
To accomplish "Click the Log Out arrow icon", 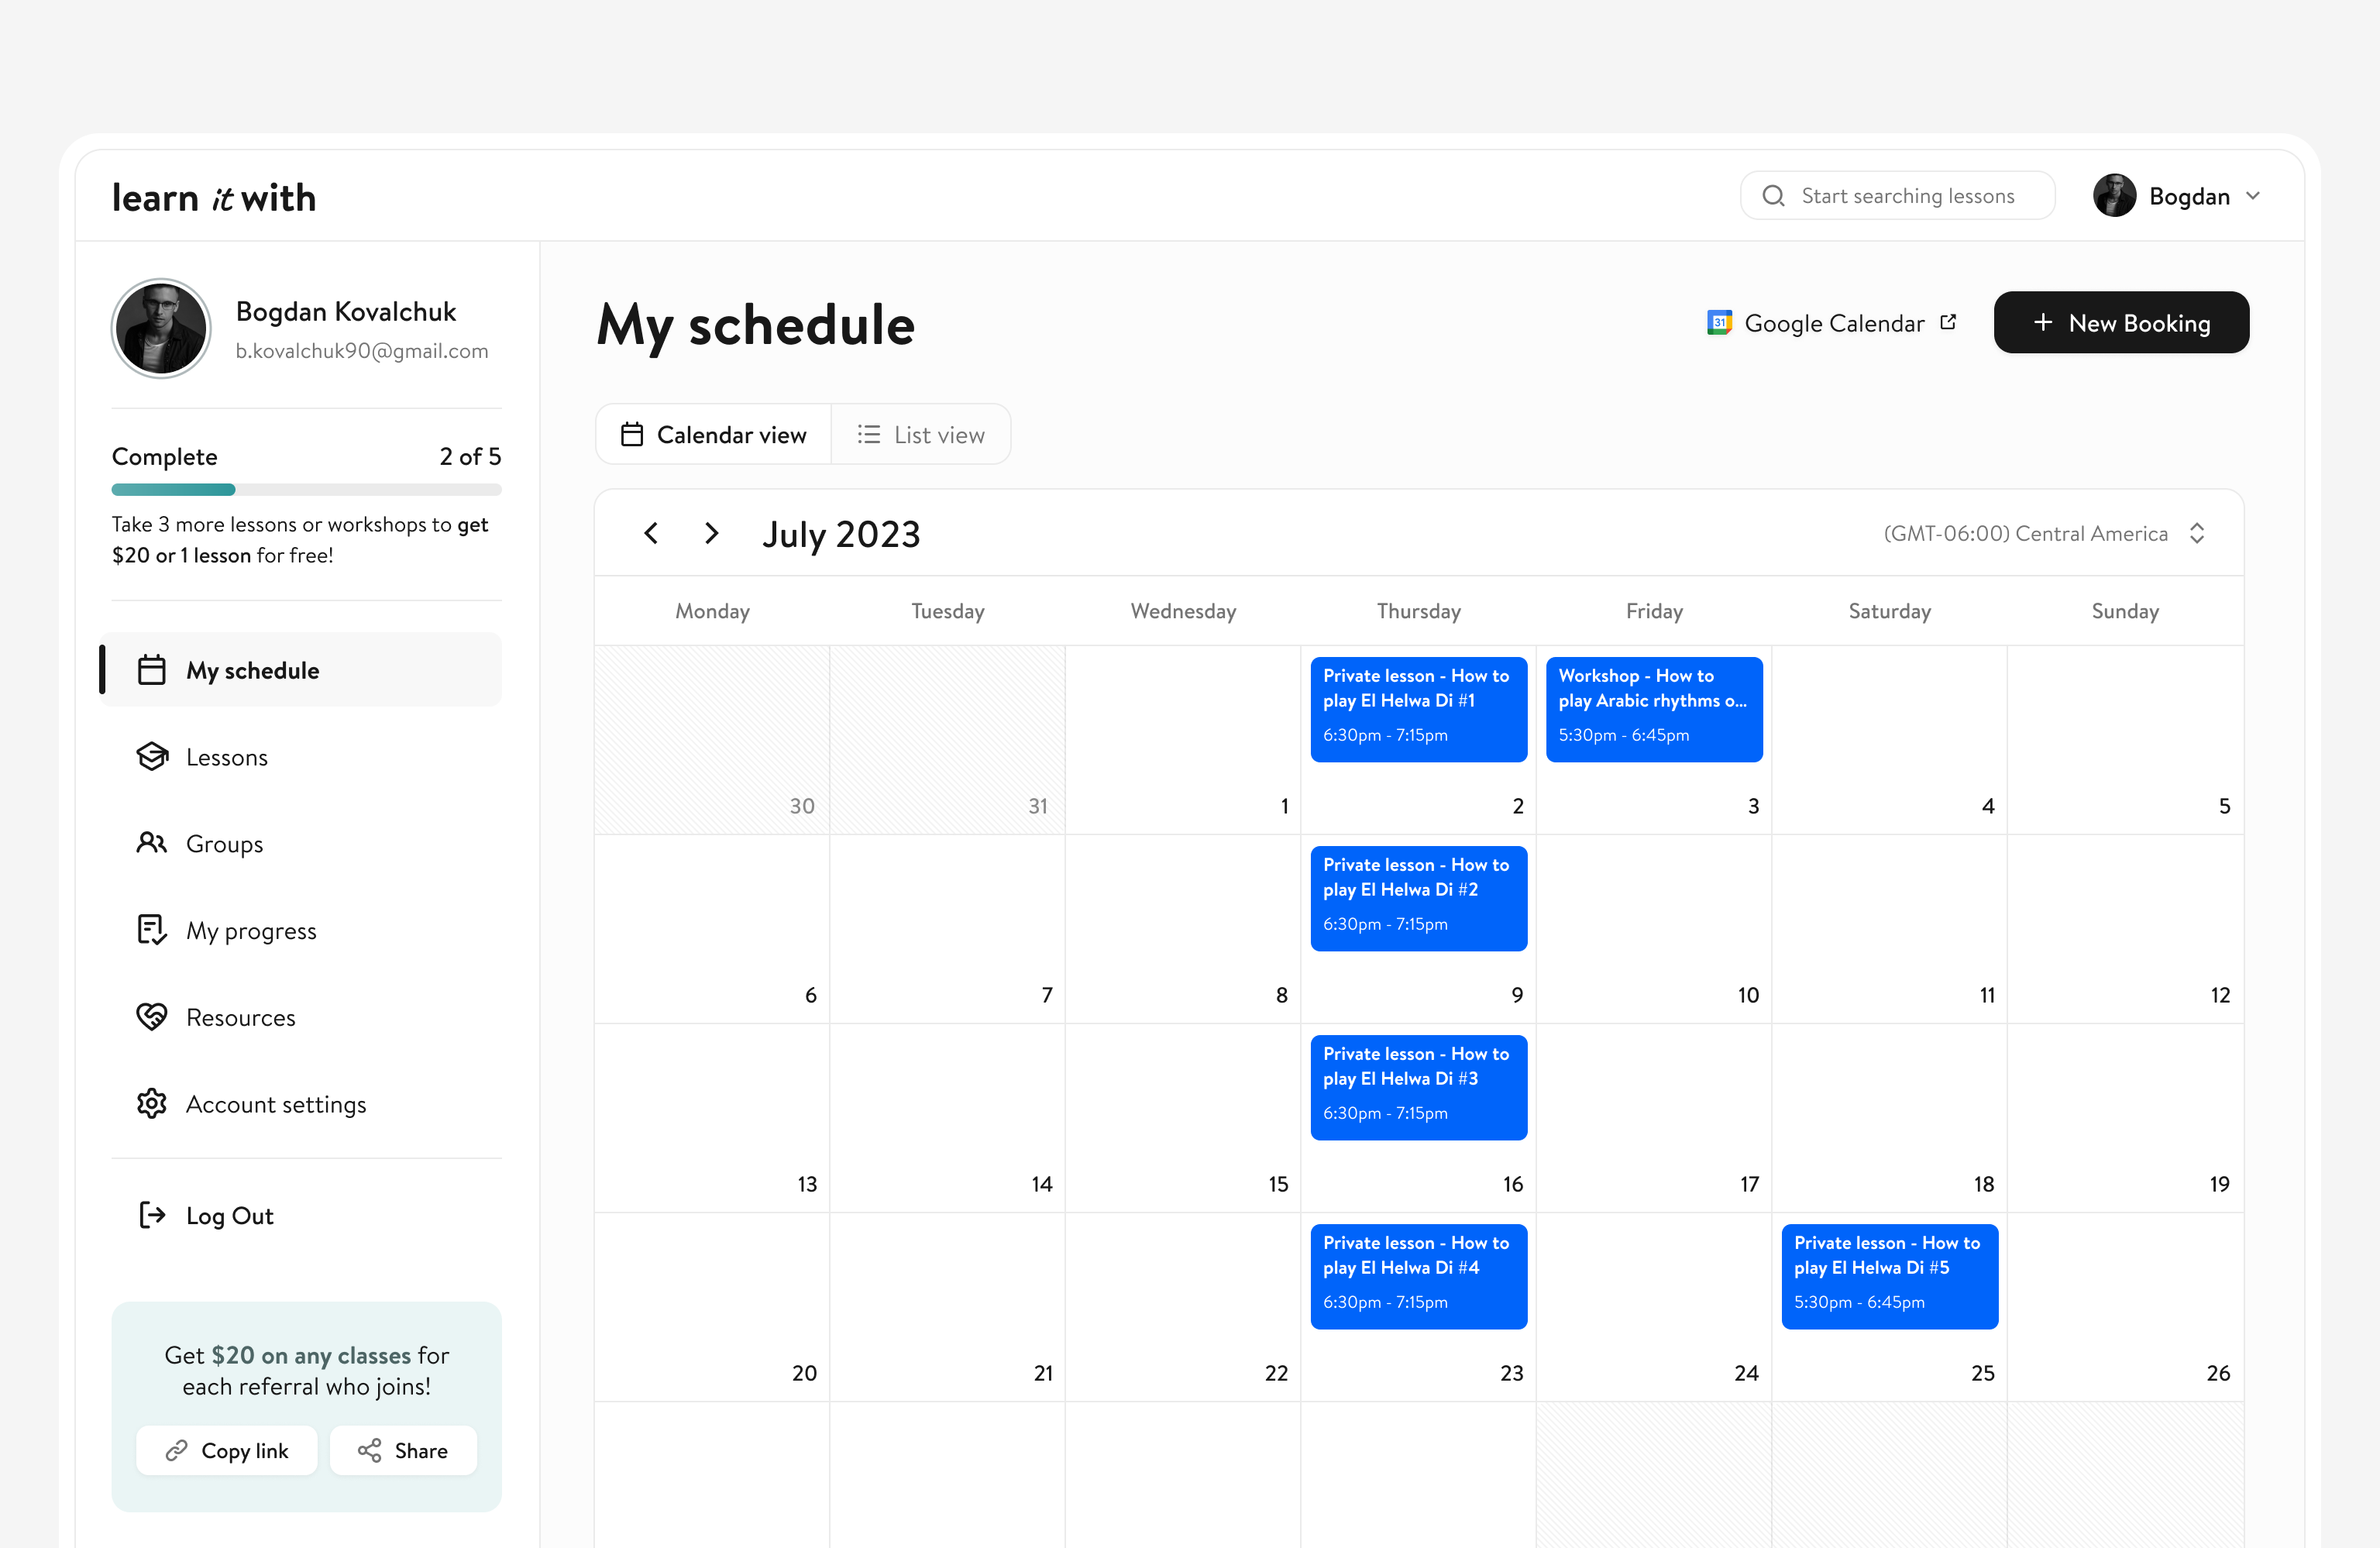I will (151, 1215).
